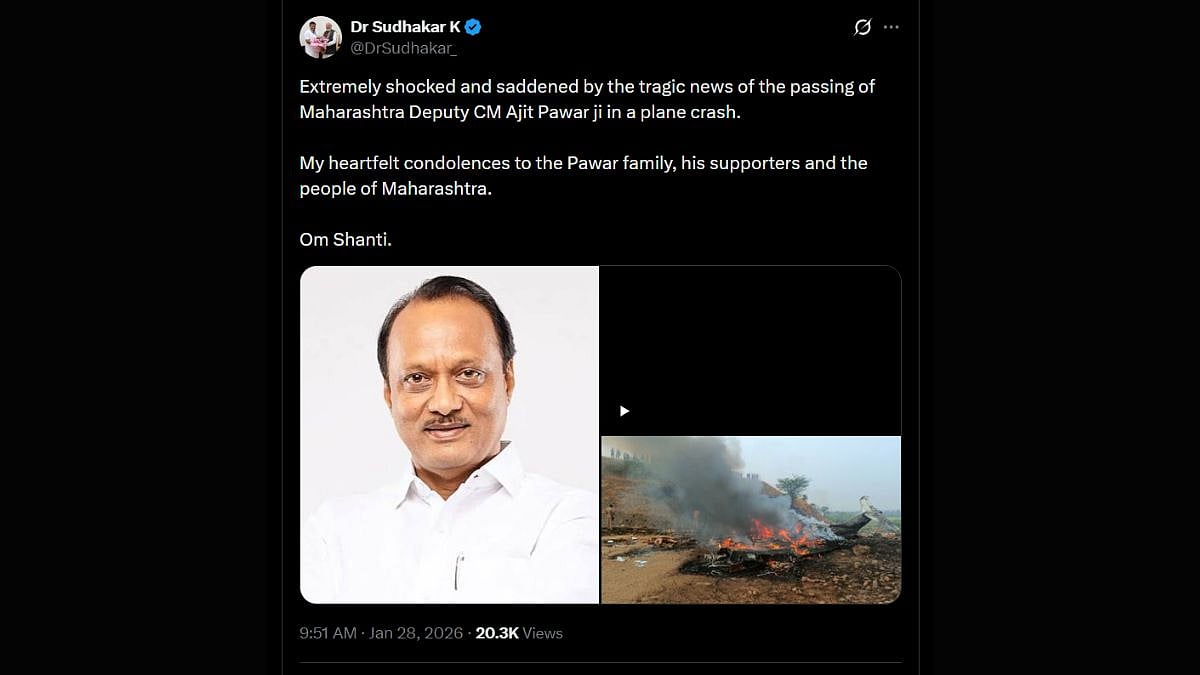
Task: Click the 20.3K view count
Action: click(496, 633)
